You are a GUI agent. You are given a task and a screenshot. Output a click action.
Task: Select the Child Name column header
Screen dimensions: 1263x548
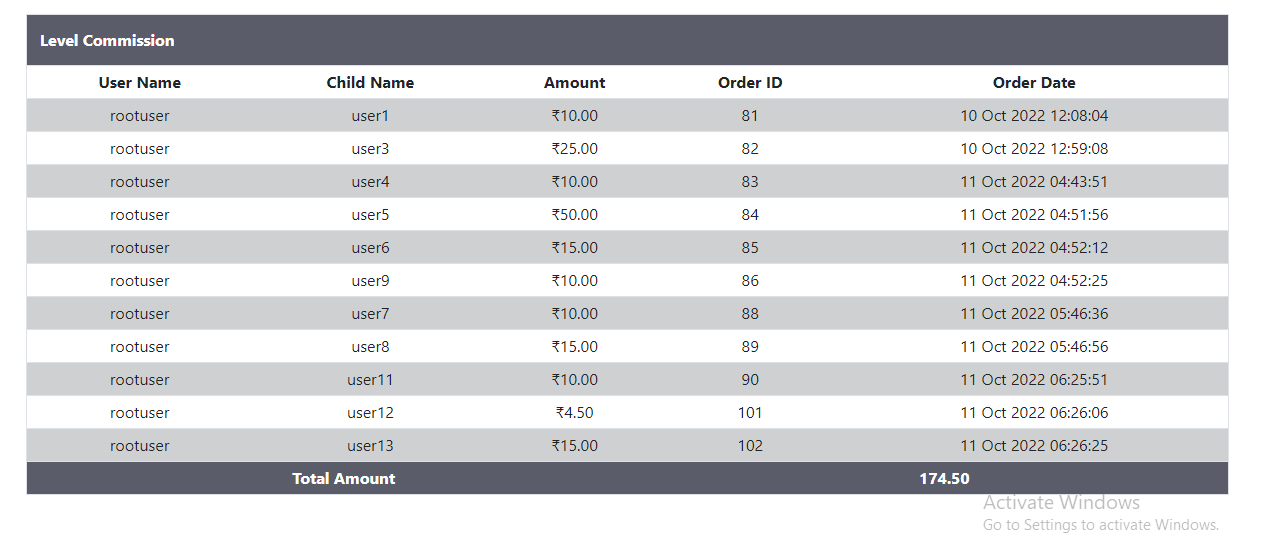click(x=370, y=83)
